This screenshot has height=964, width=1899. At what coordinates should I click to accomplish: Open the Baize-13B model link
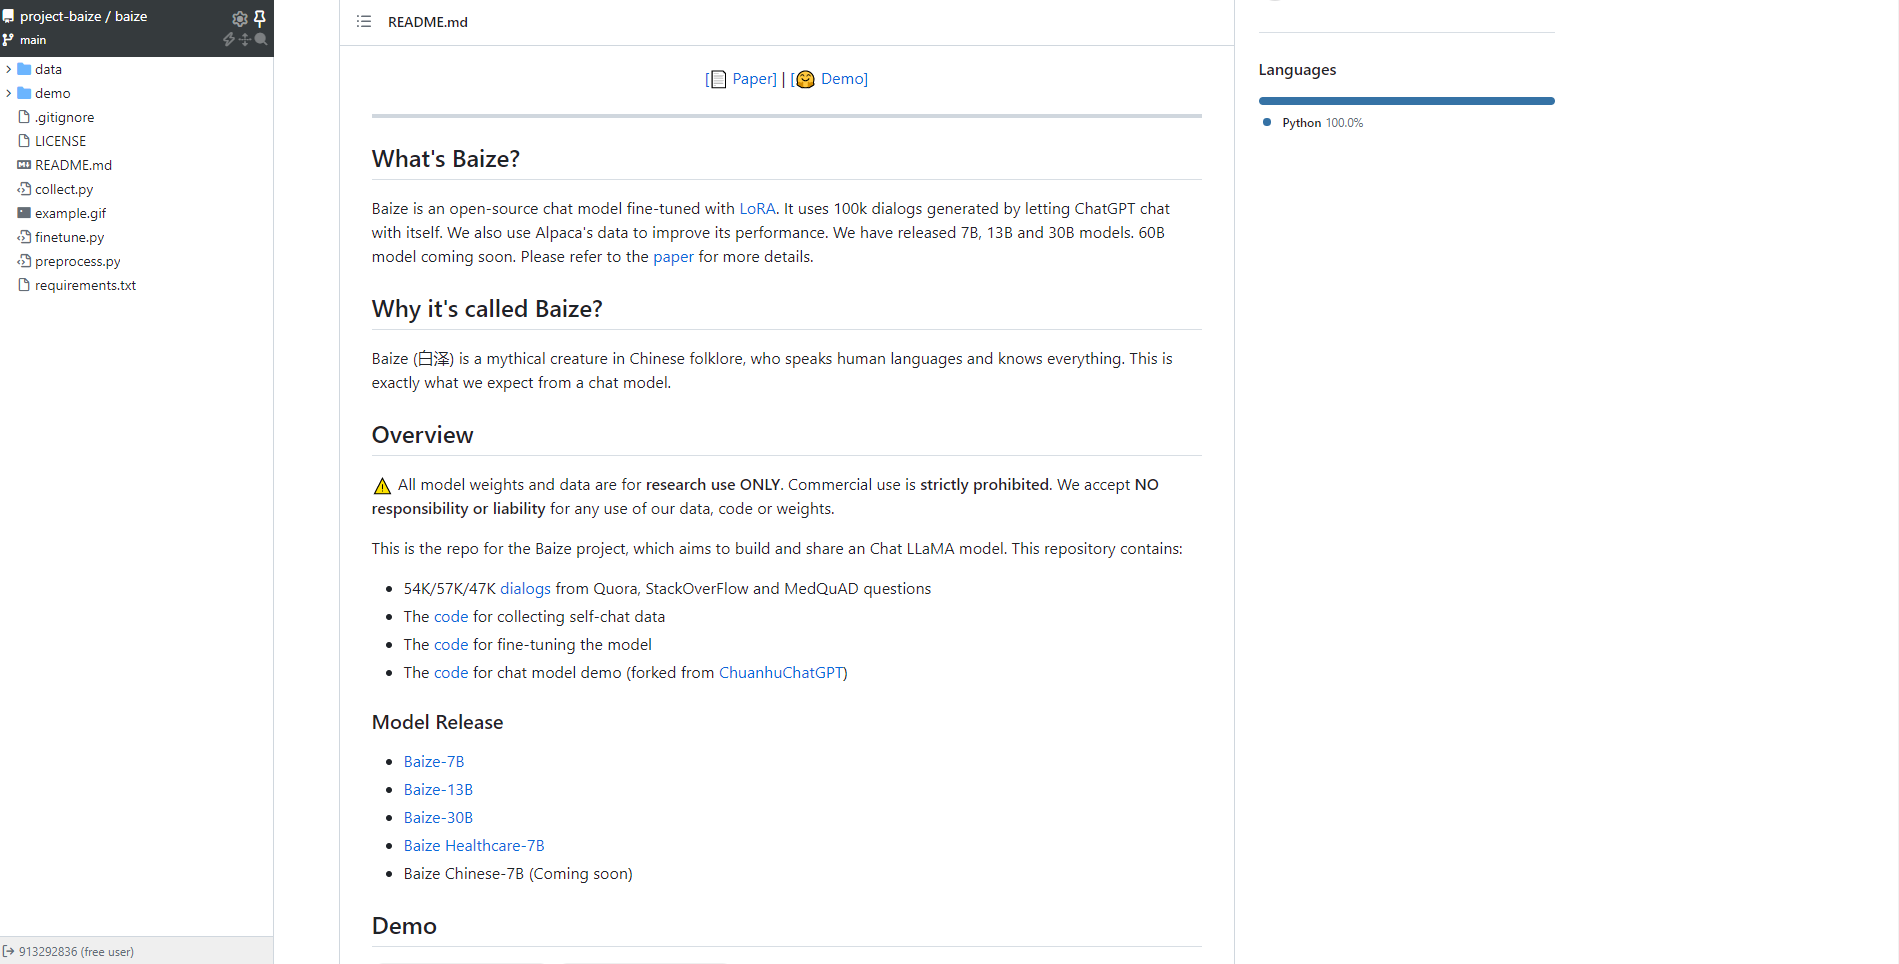(438, 790)
